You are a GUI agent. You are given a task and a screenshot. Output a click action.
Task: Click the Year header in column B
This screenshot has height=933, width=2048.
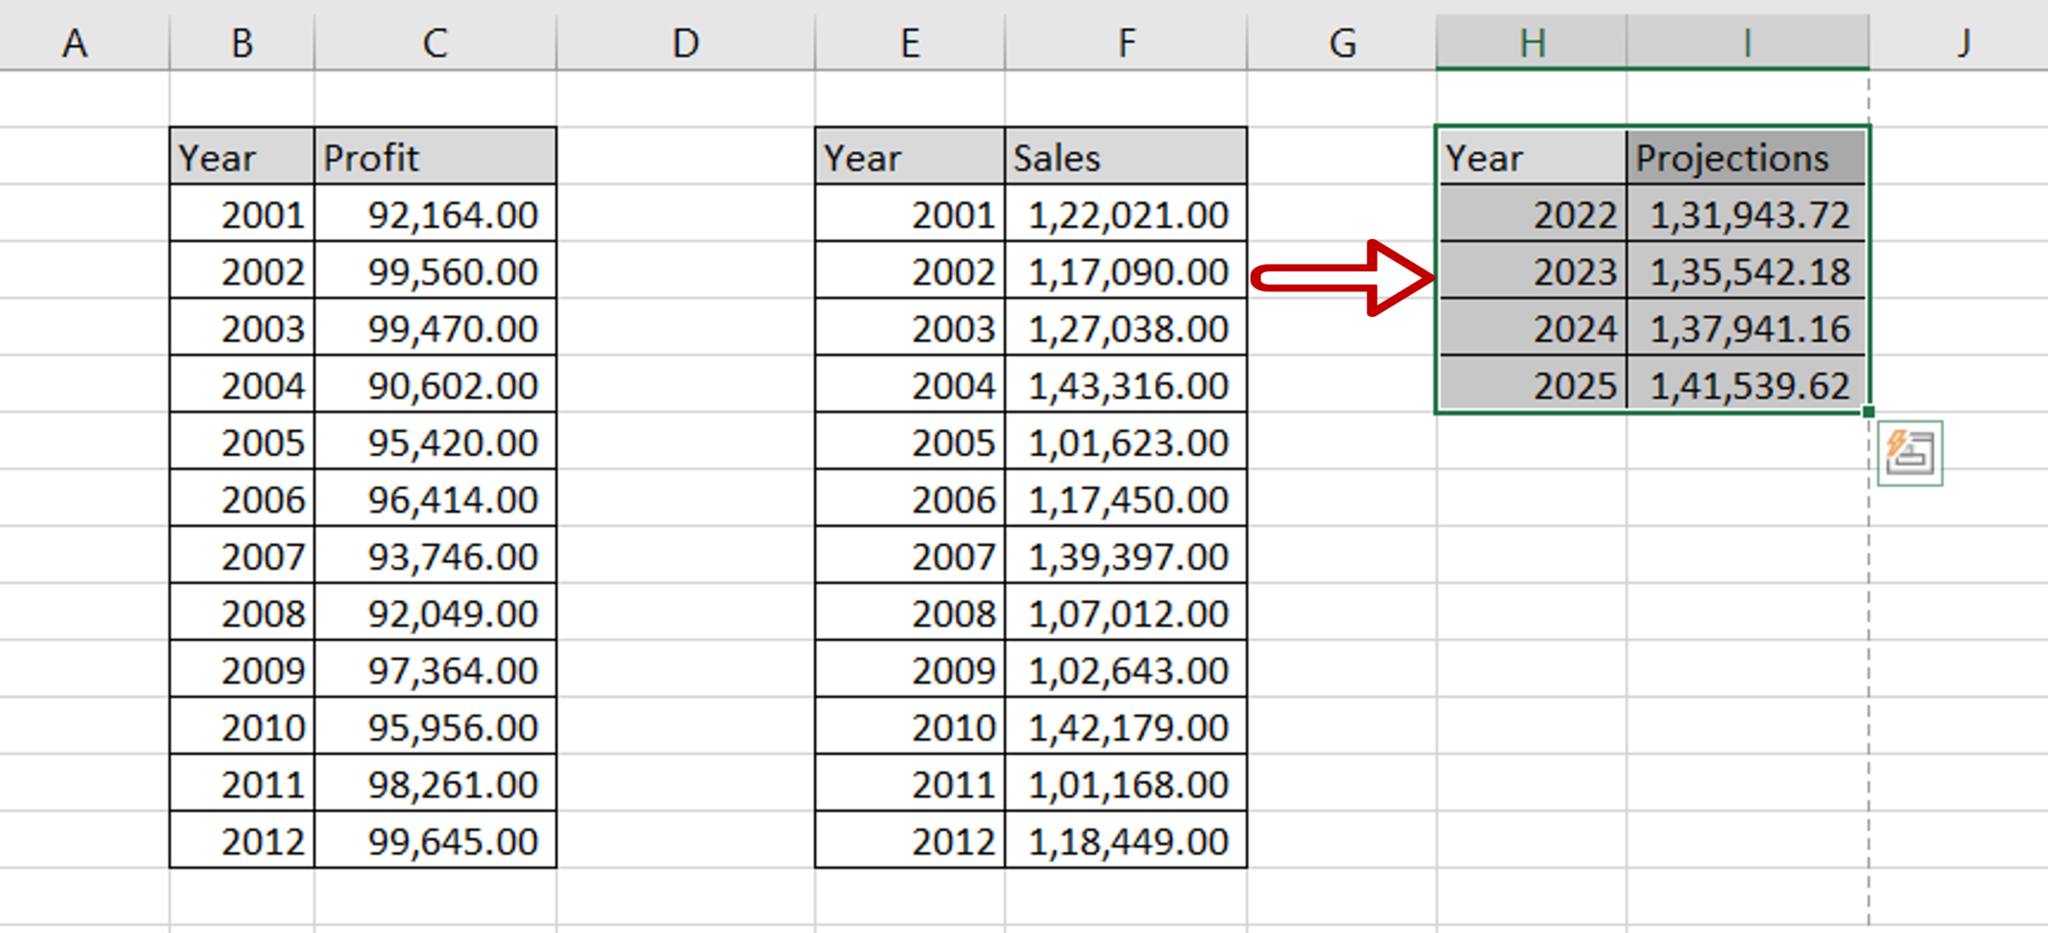[x=242, y=156]
